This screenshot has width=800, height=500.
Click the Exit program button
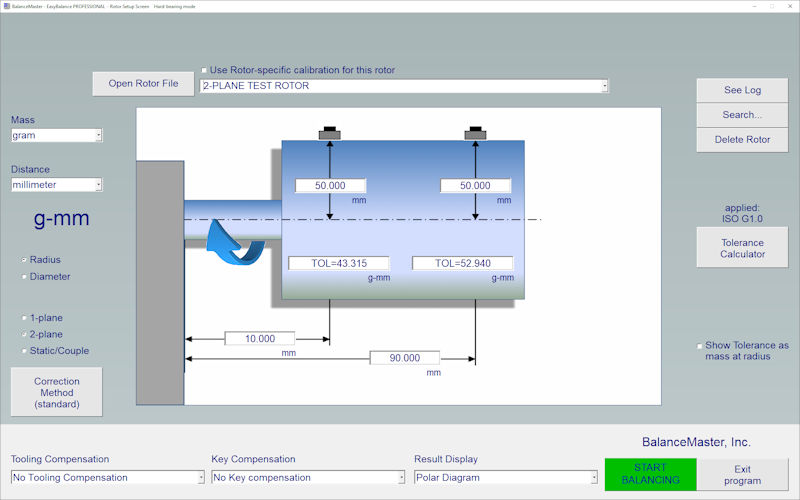click(742, 474)
